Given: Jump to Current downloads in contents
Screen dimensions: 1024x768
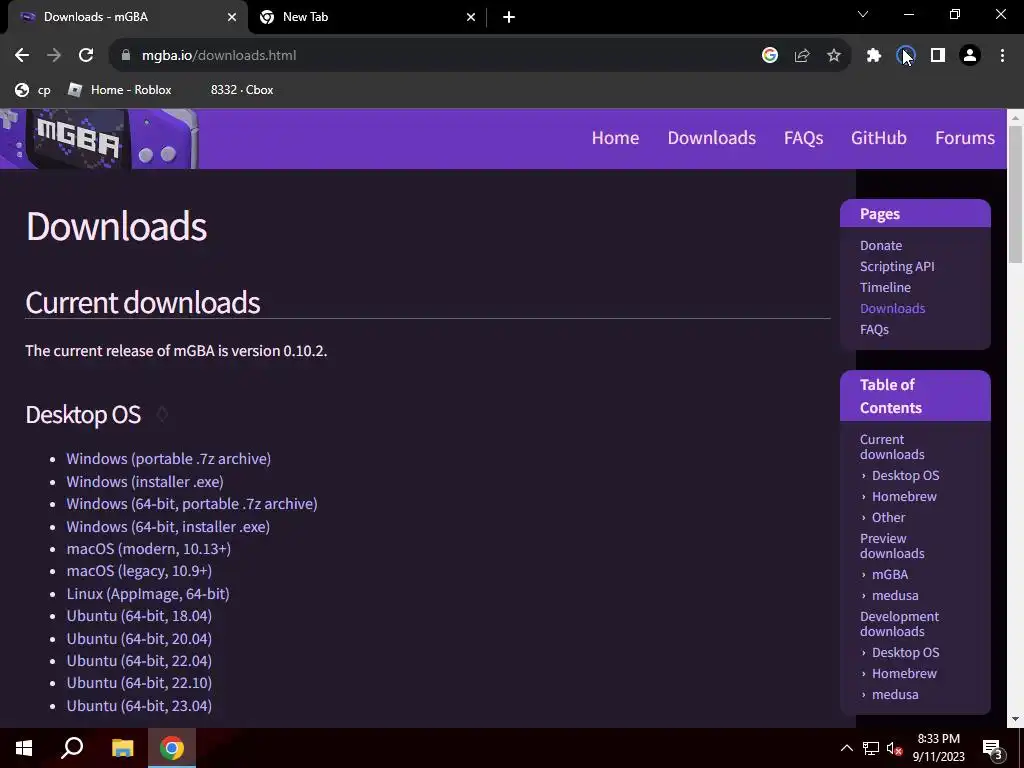Looking at the screenshot, I should click(892, 447).
